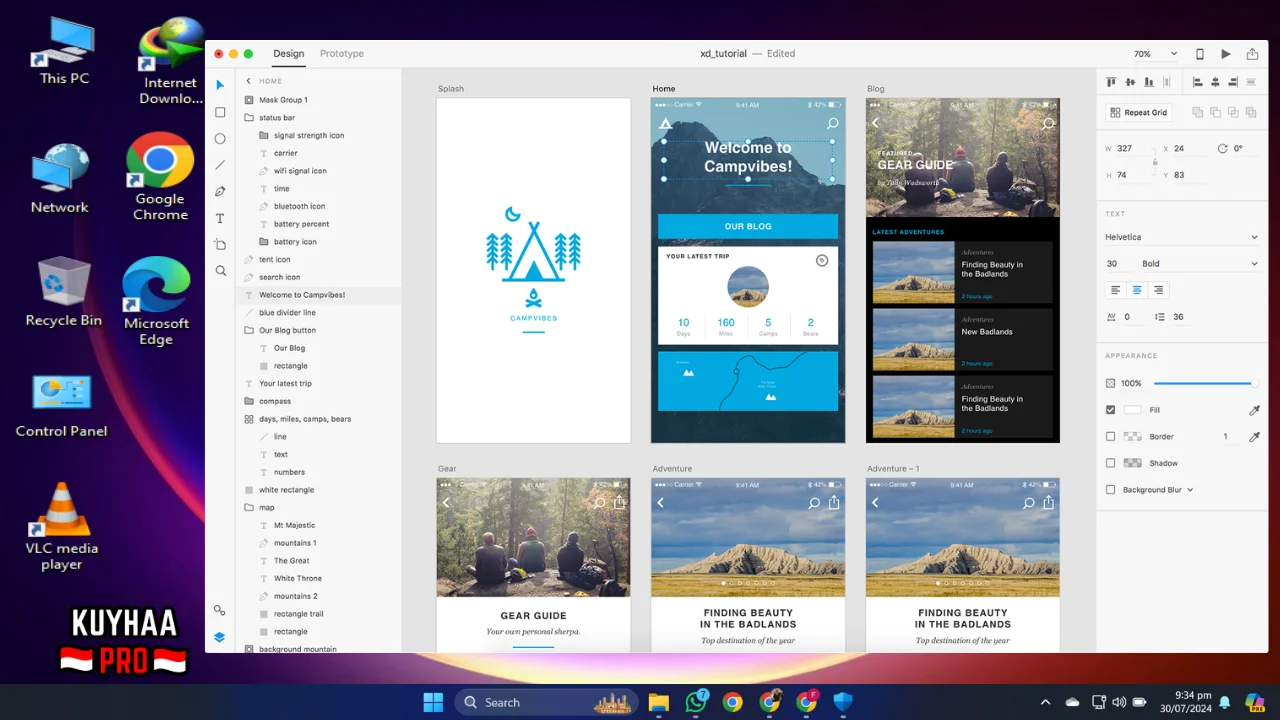This screenshot has height=720, width=1280.
Task: Pick fill color with eyedropper
Action: point(1254,410)
